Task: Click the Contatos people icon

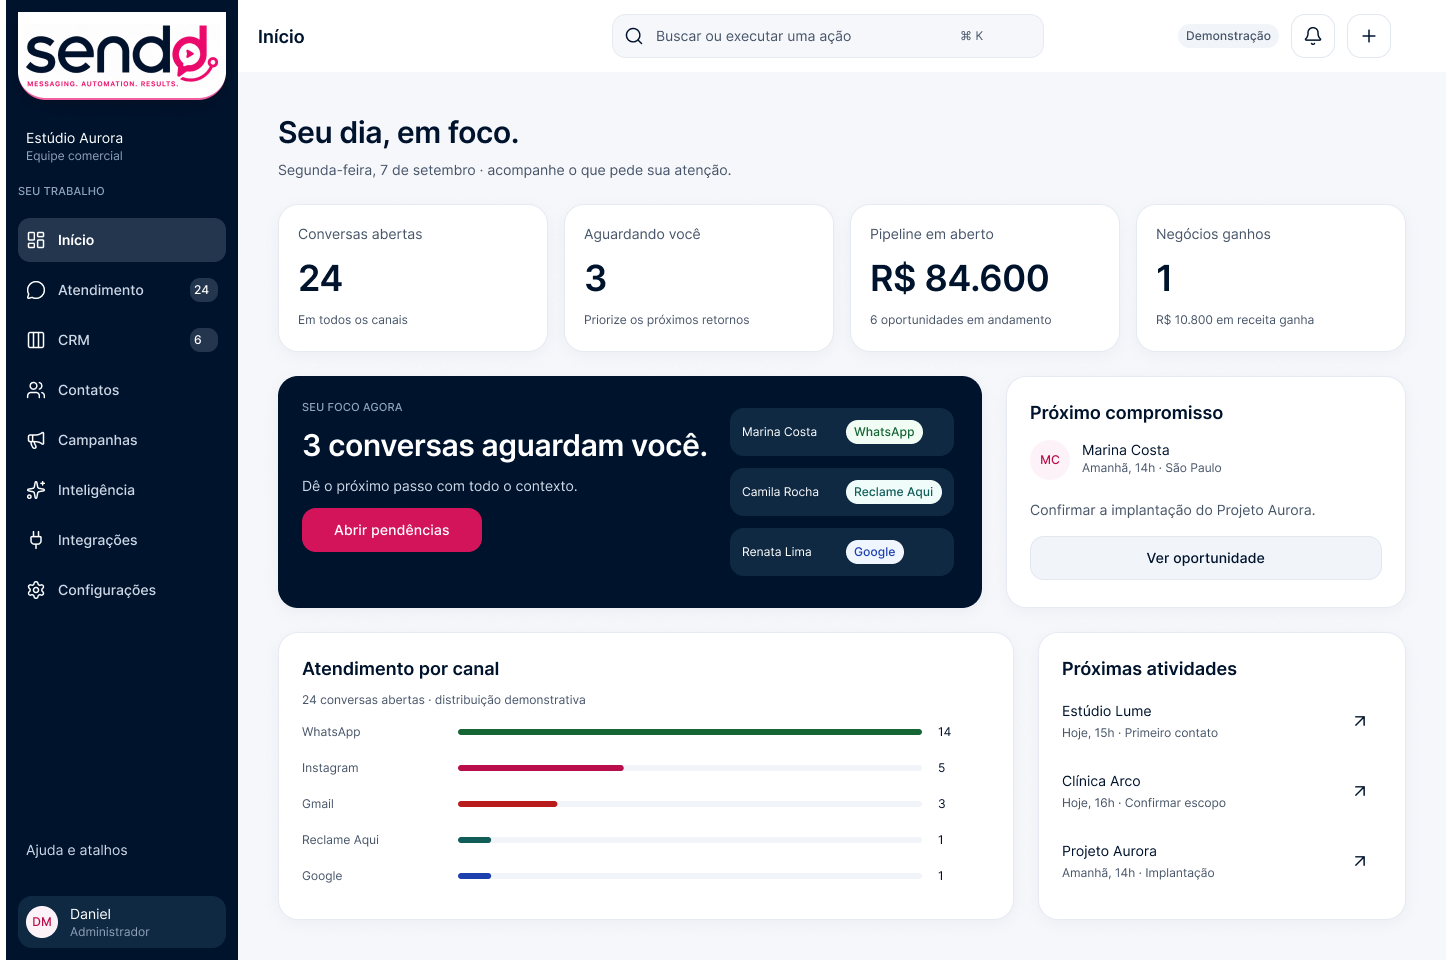Action: (36, 390)
